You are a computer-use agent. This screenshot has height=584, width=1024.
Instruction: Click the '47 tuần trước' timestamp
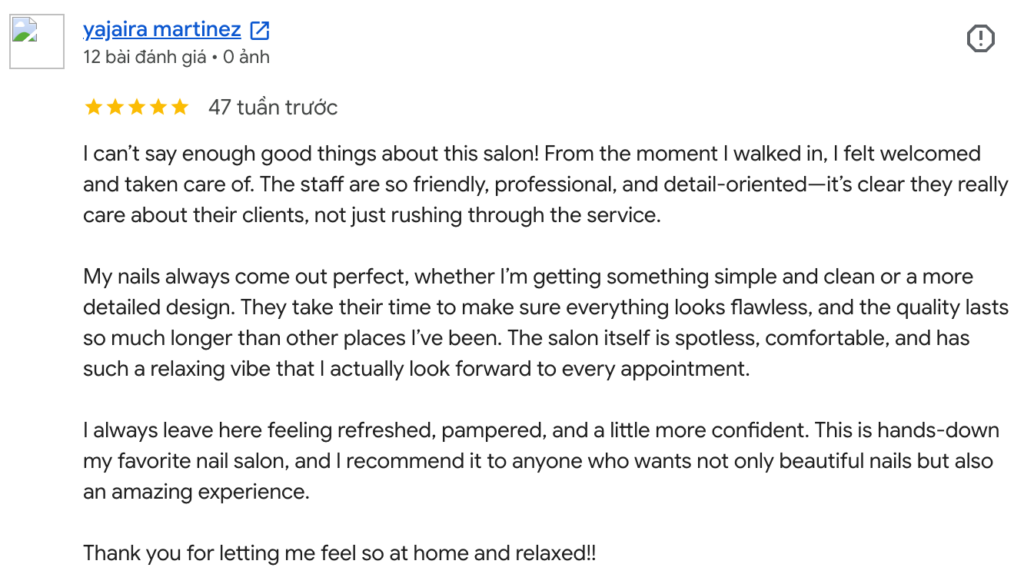click(273, 107)
